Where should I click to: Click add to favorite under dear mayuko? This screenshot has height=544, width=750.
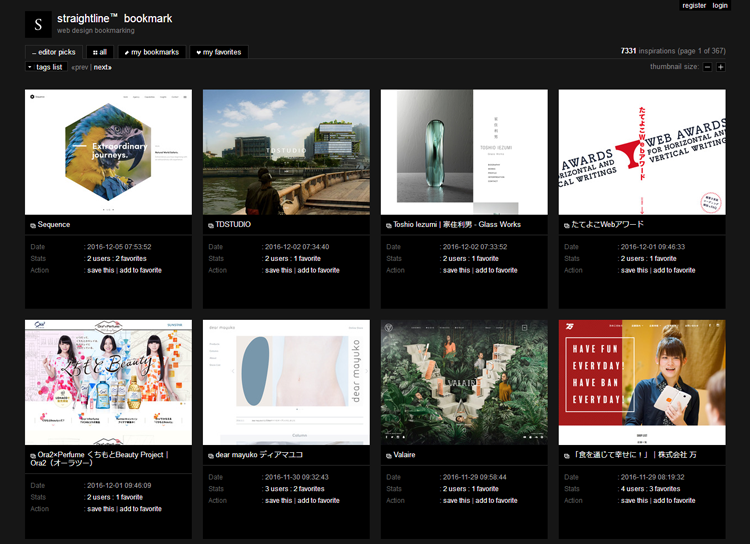(x=319, y=500)
